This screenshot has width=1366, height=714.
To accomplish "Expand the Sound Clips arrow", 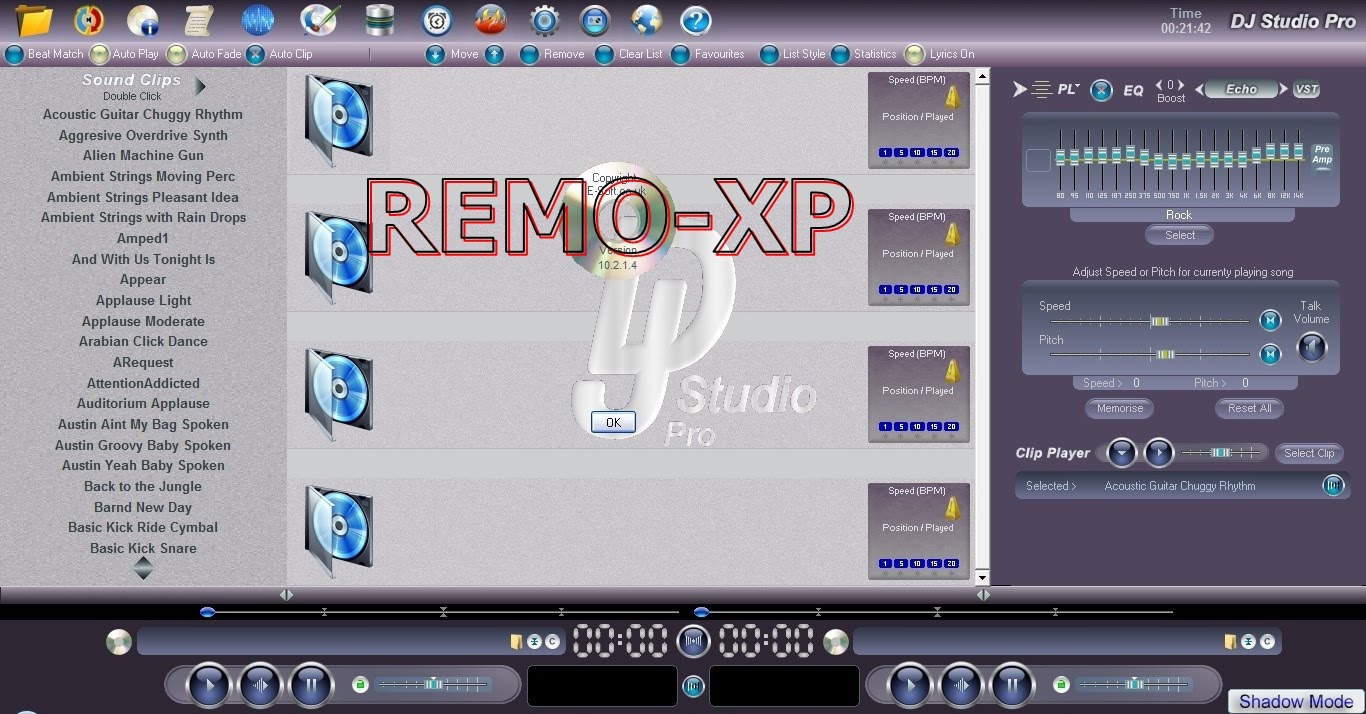I will [200, 87].
